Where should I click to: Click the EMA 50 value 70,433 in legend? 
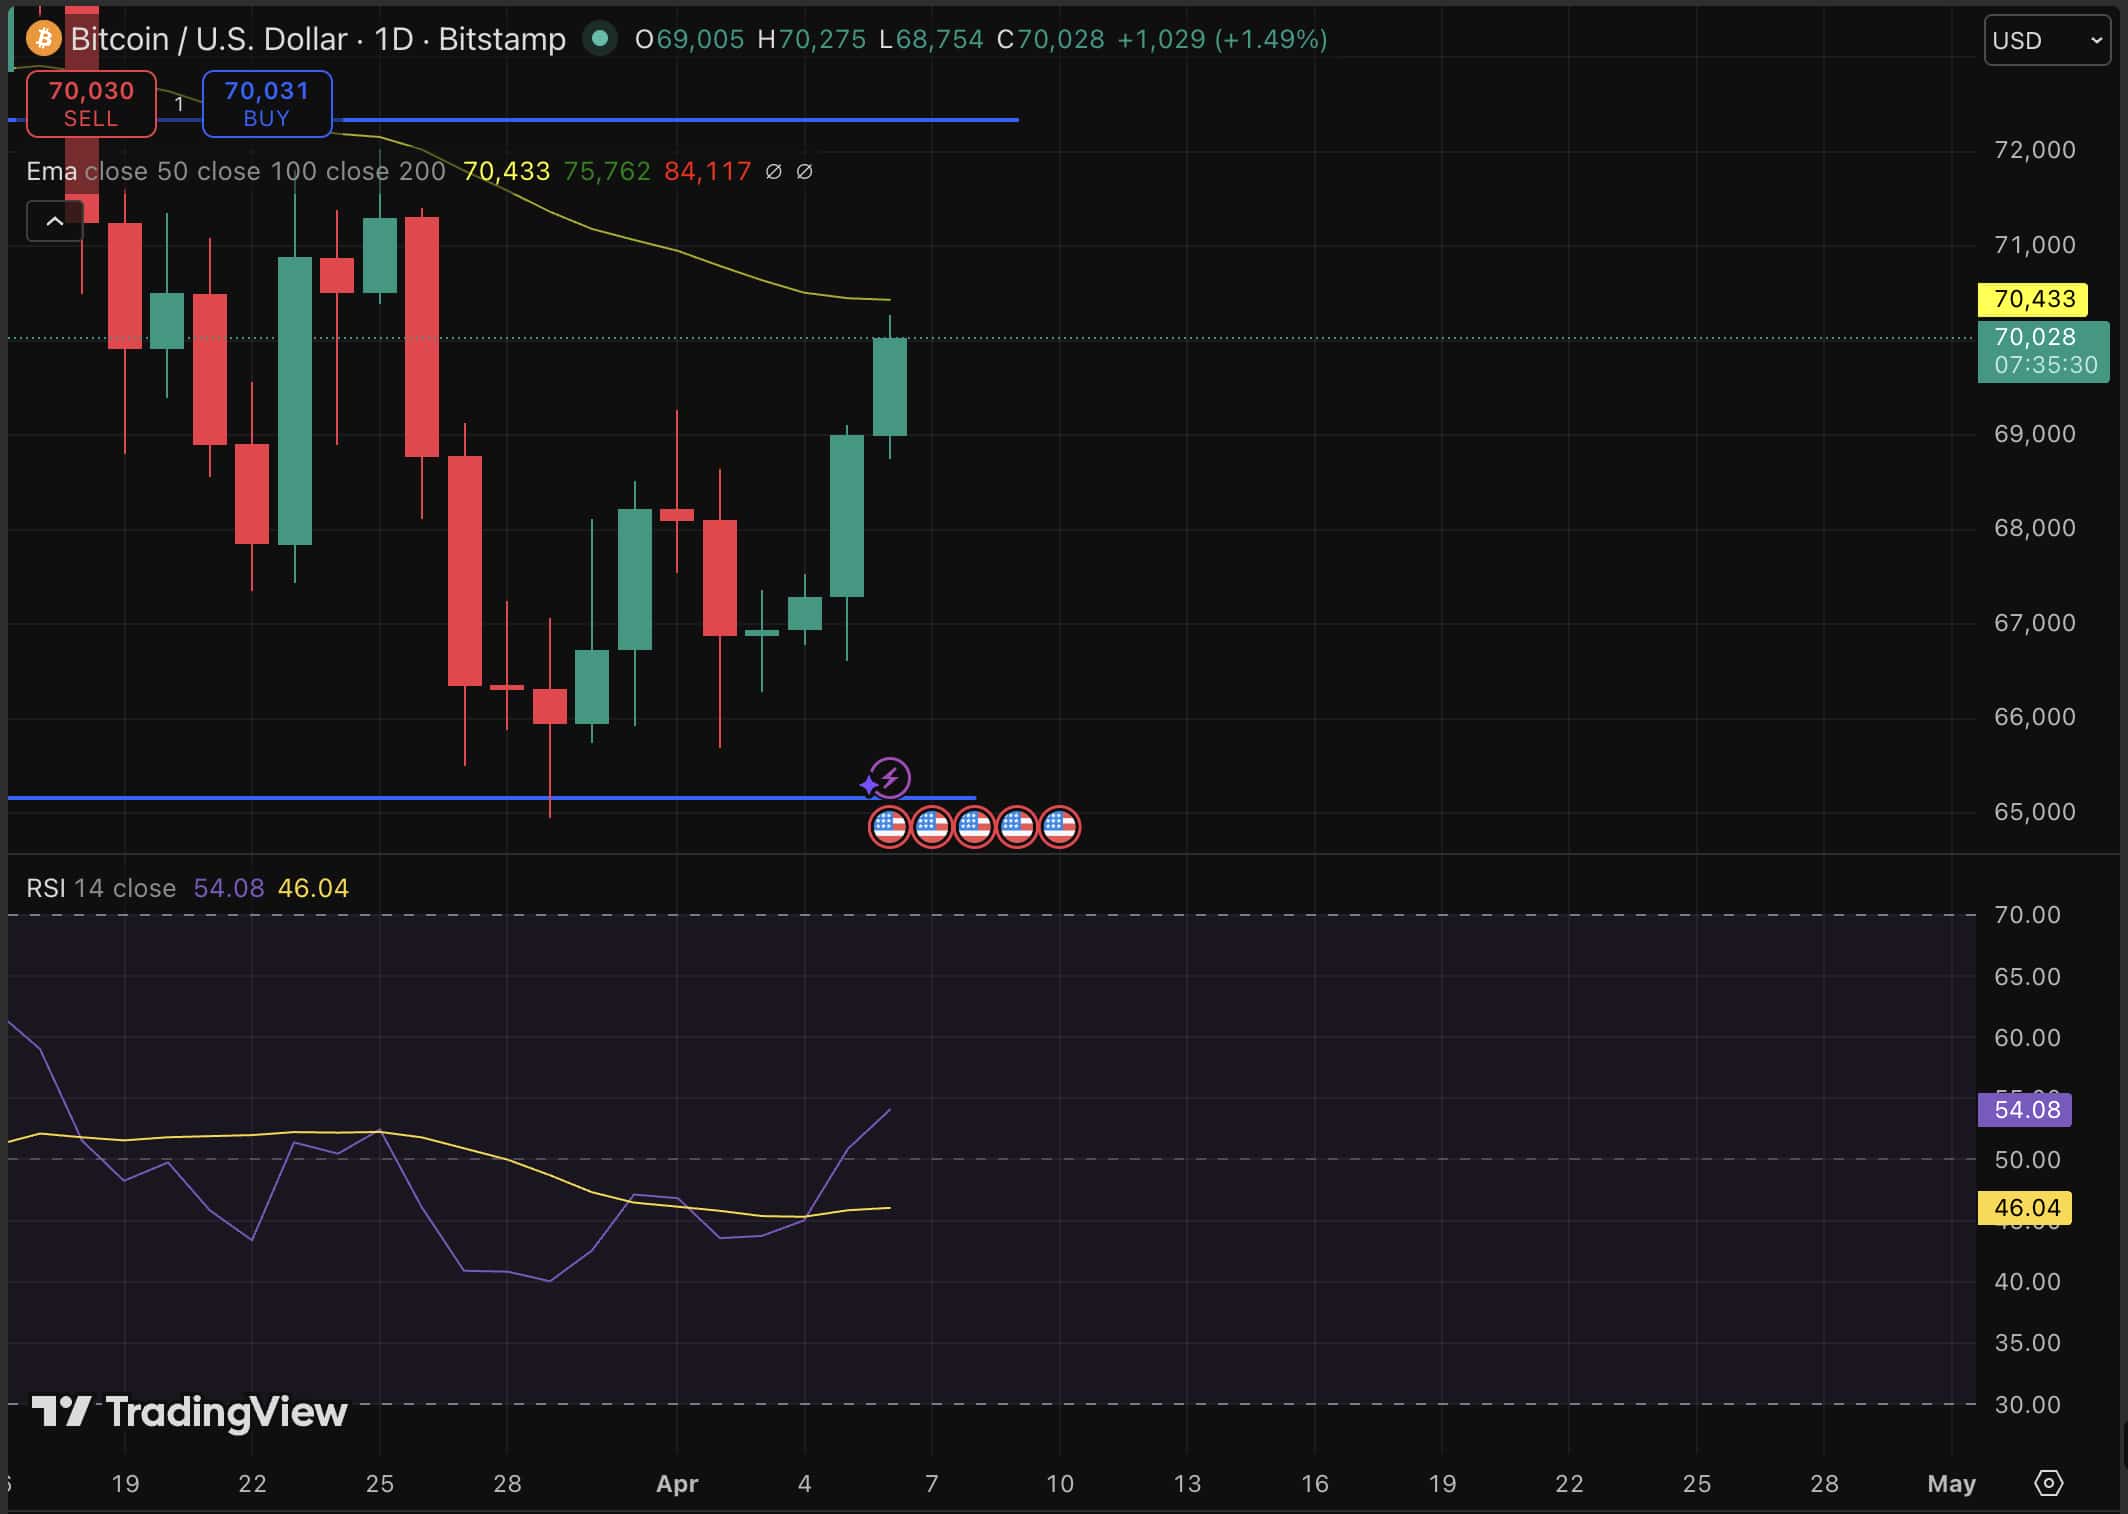[506, 171]
